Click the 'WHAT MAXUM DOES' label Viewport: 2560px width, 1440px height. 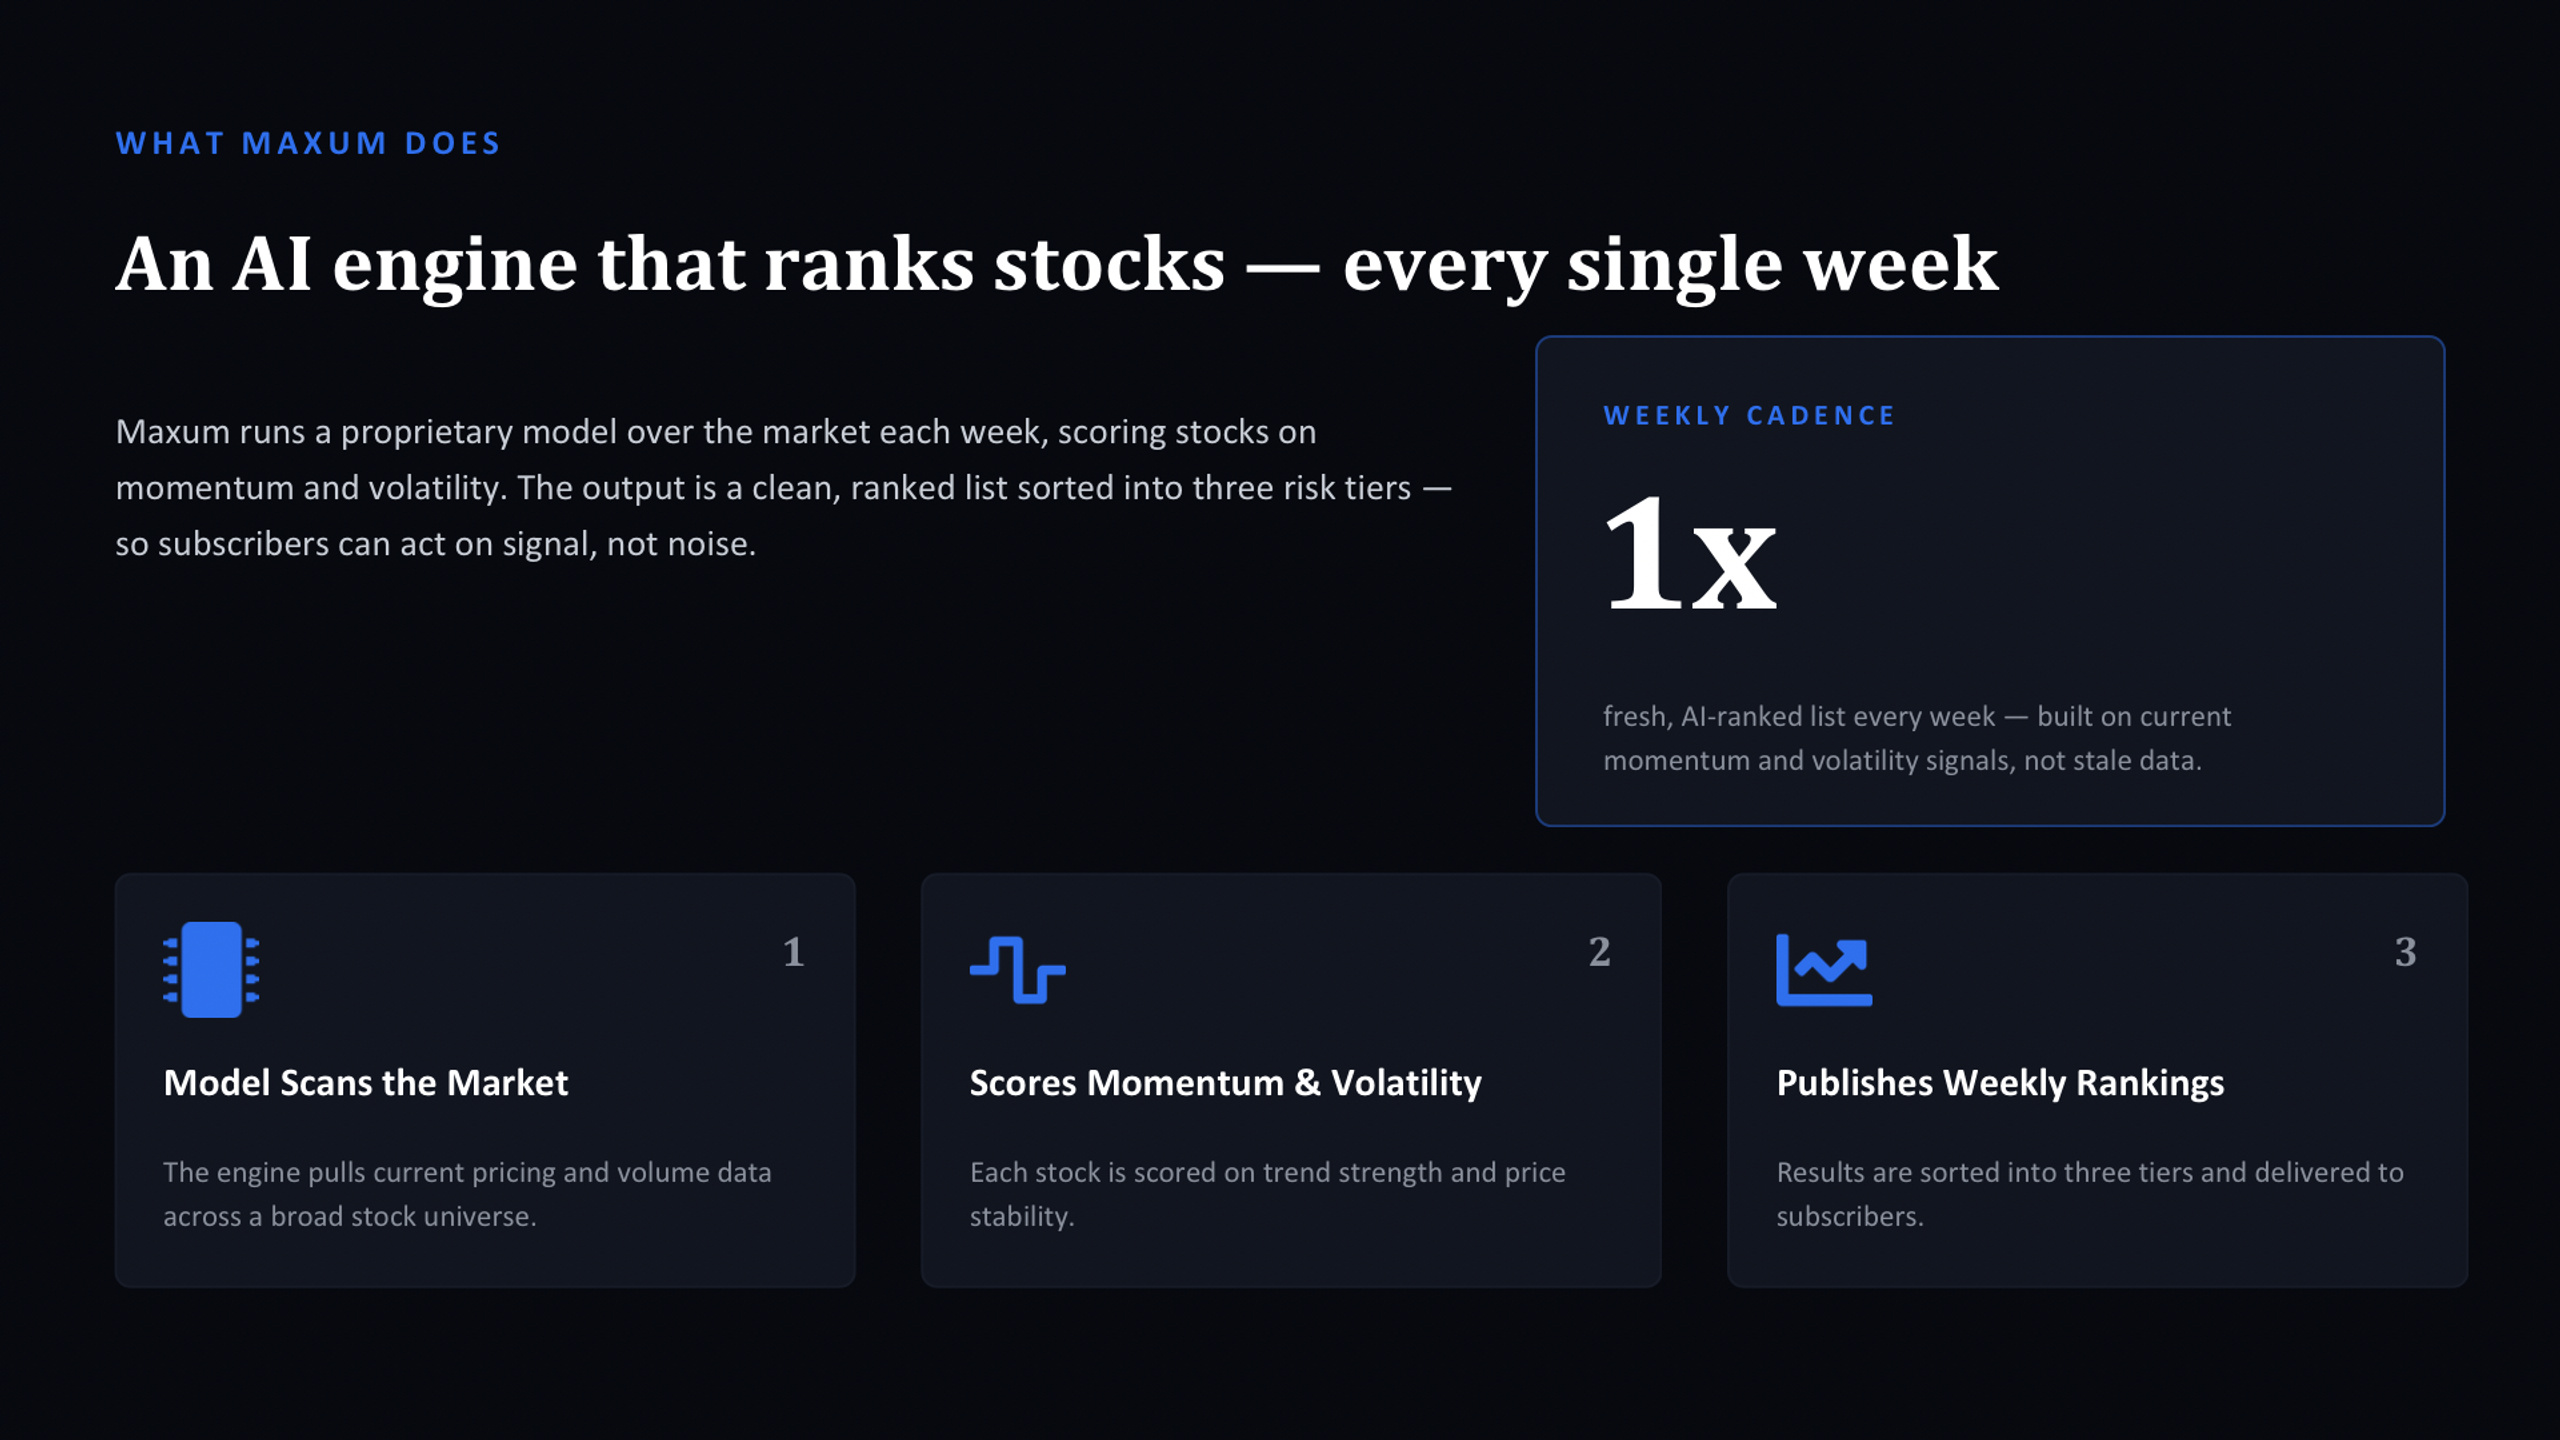[x=308, y=143]
